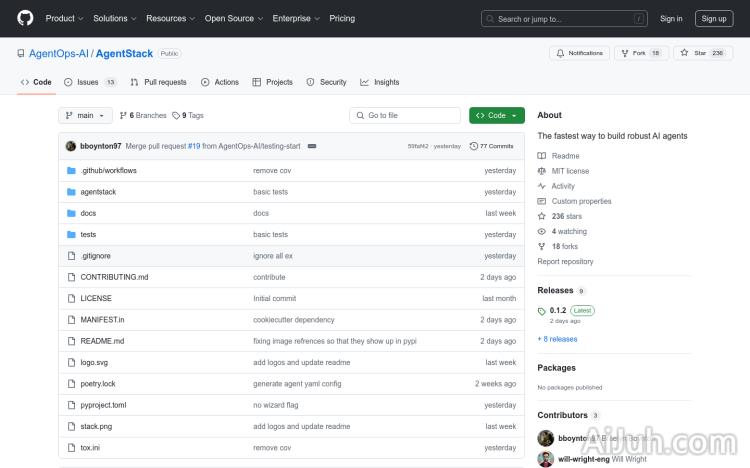Viewport: 750px width, 468px height.
Task: Click the Readme book icon
Action: 541,156
